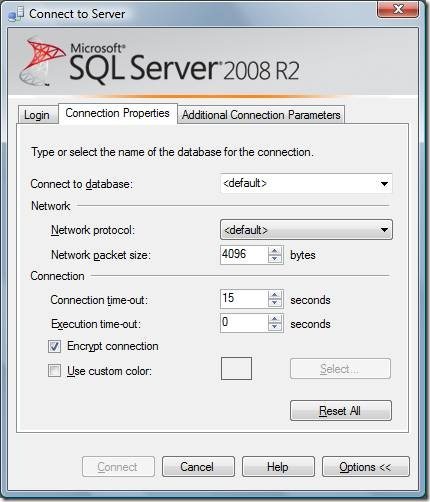Click the Select... color button
This screenshot has height=502, width=430.
pos(340,369)
